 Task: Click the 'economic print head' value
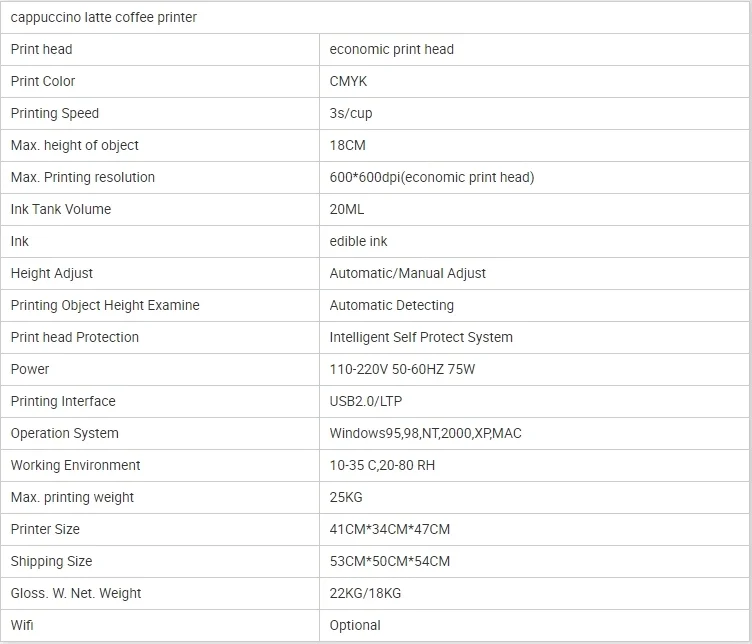pyautogui.click(x=392, y=49)
